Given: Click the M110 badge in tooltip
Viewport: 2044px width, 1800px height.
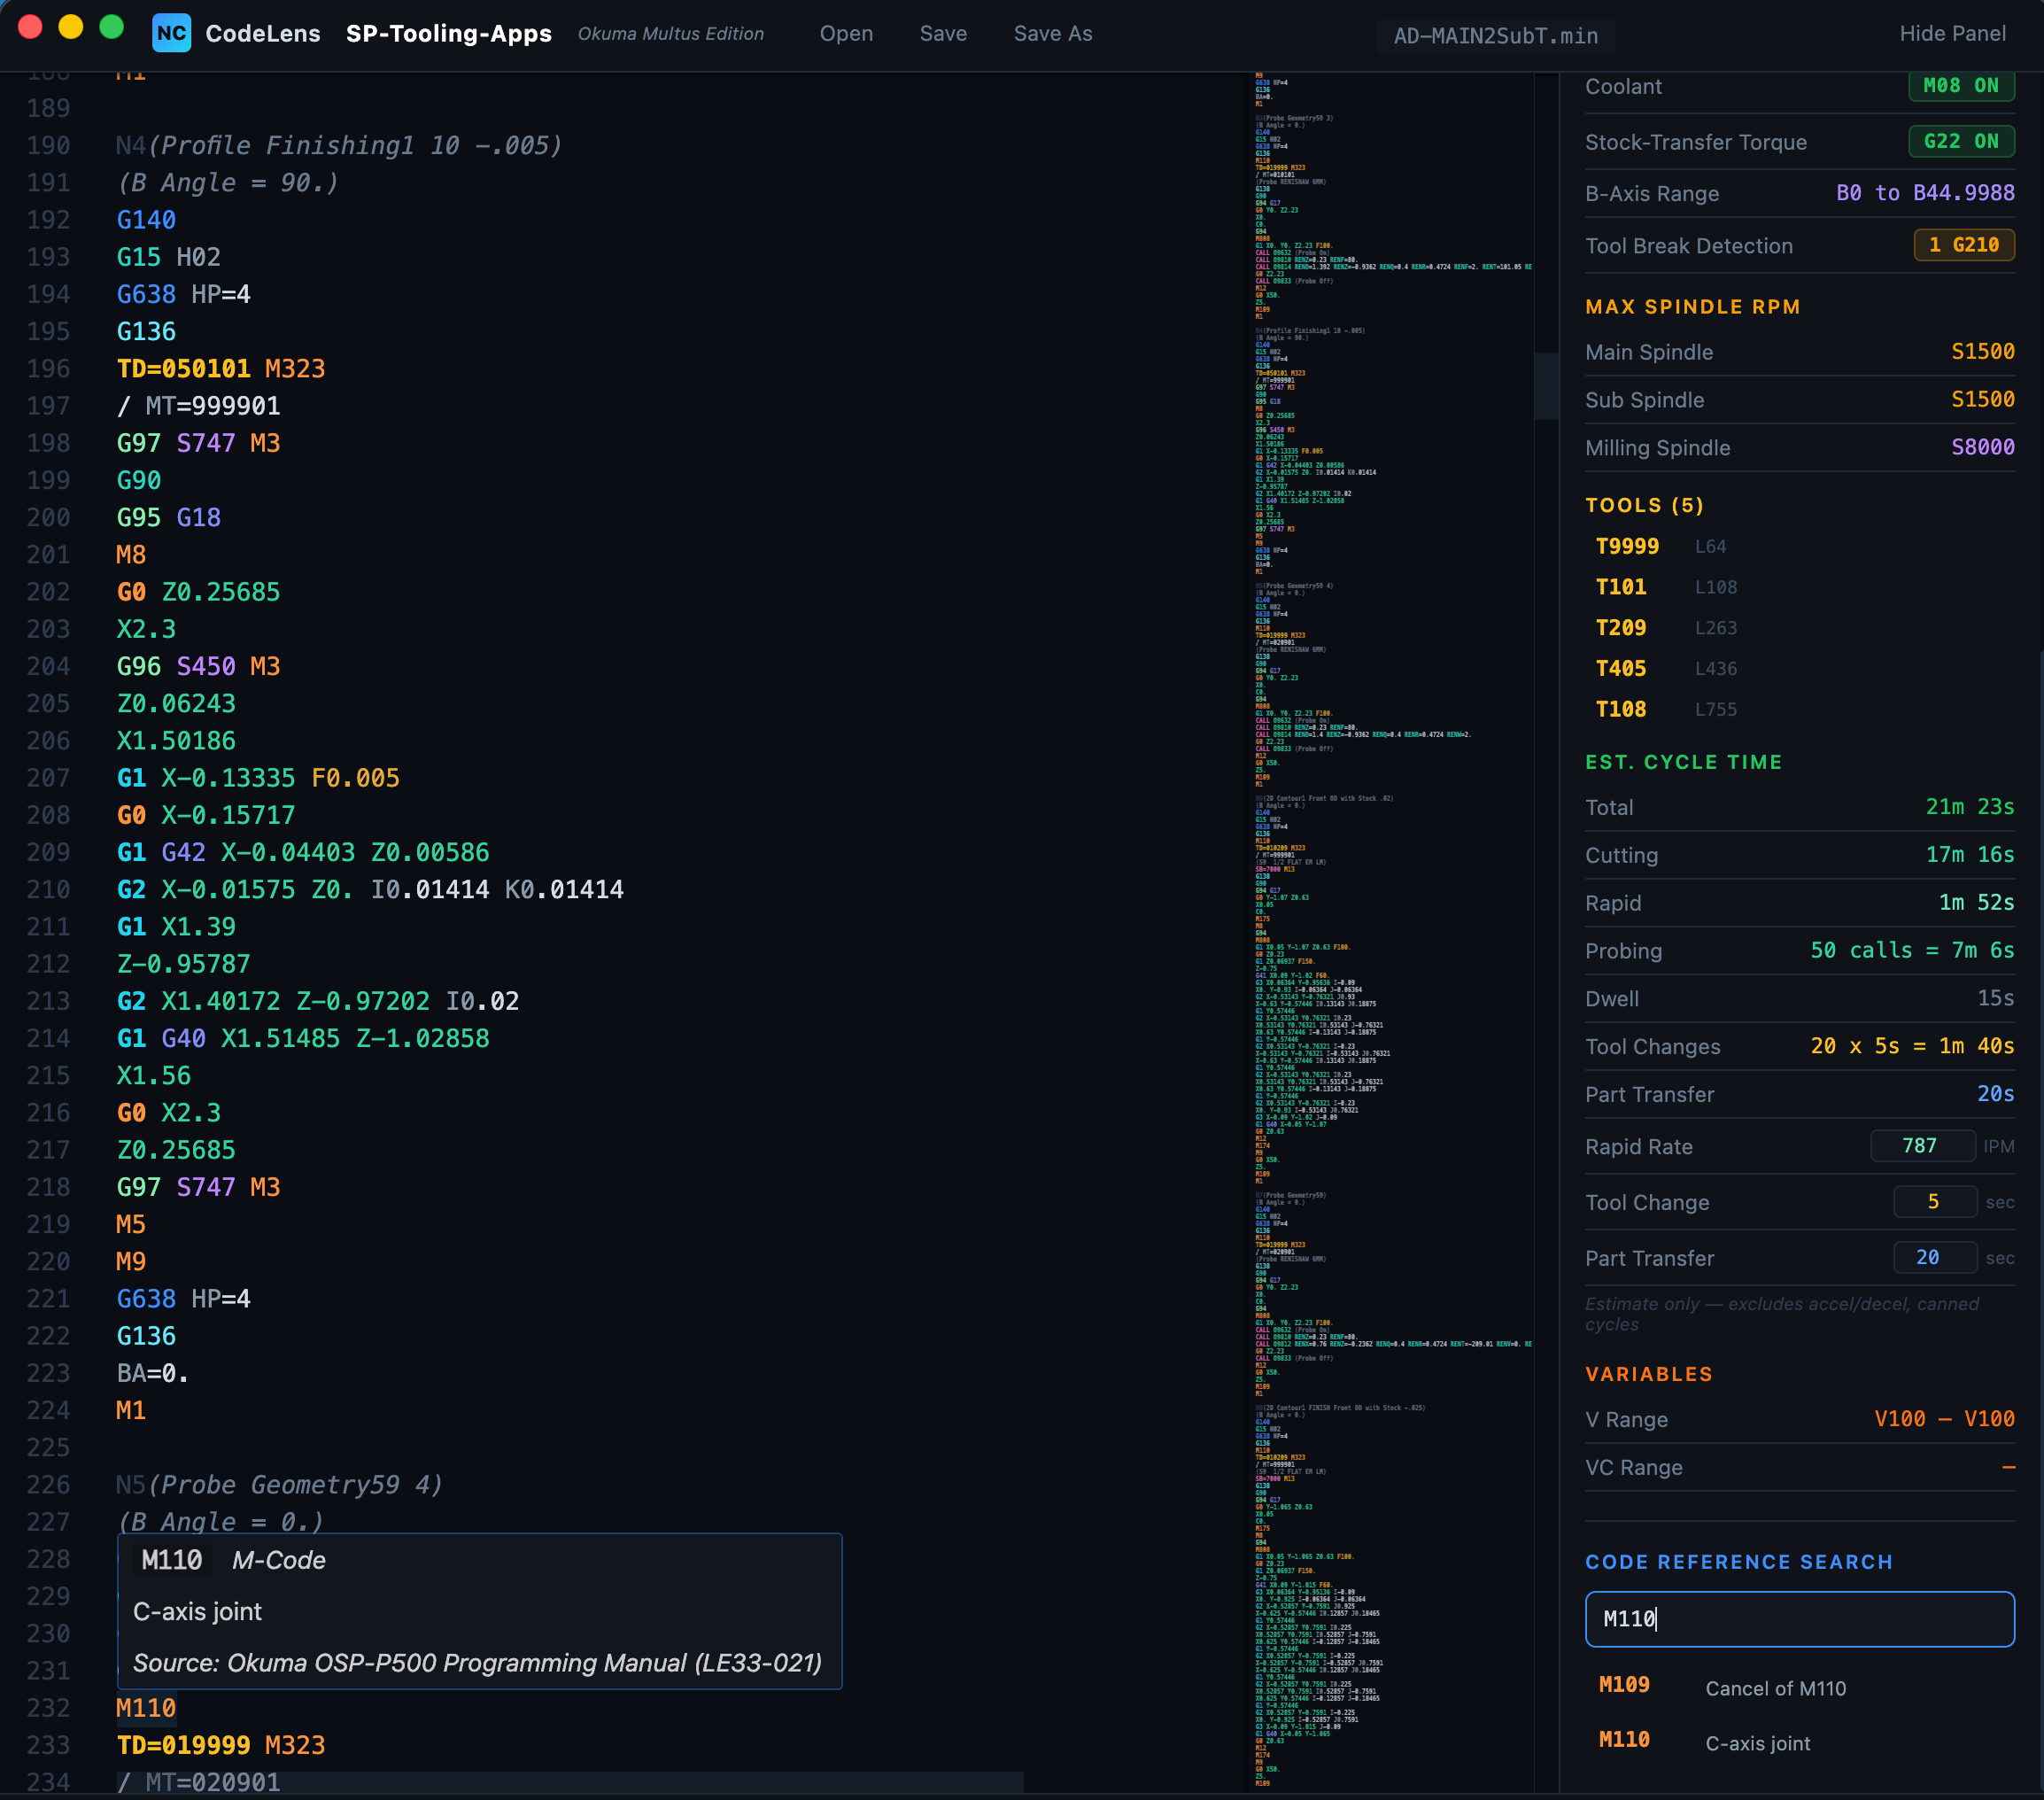Looking at the screenshot, I should 172,1561.
